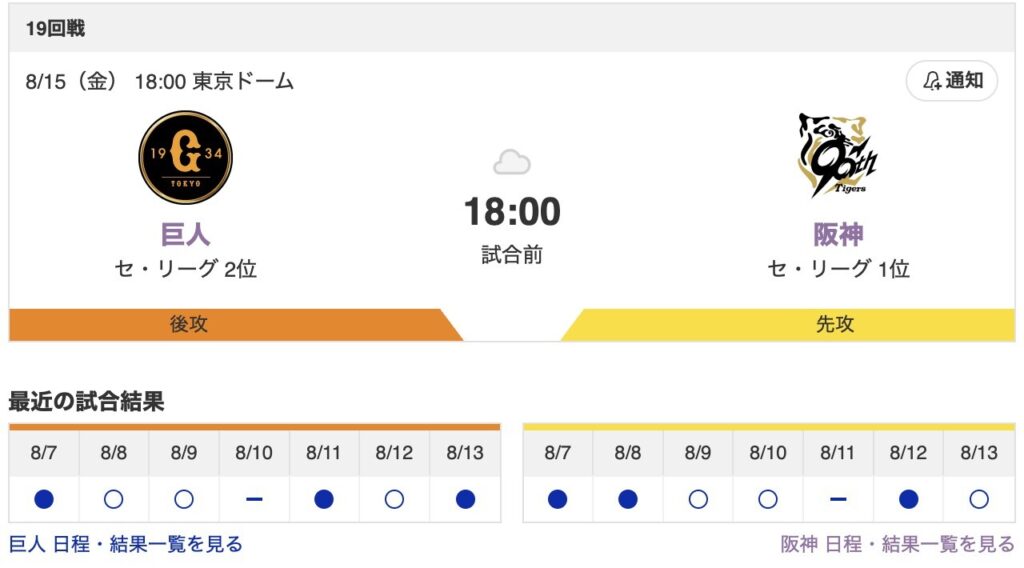Open 巨人 日程・結果一覧を見る link
Viewport: 1024px width, 568px height.
(x=125, y=544)
